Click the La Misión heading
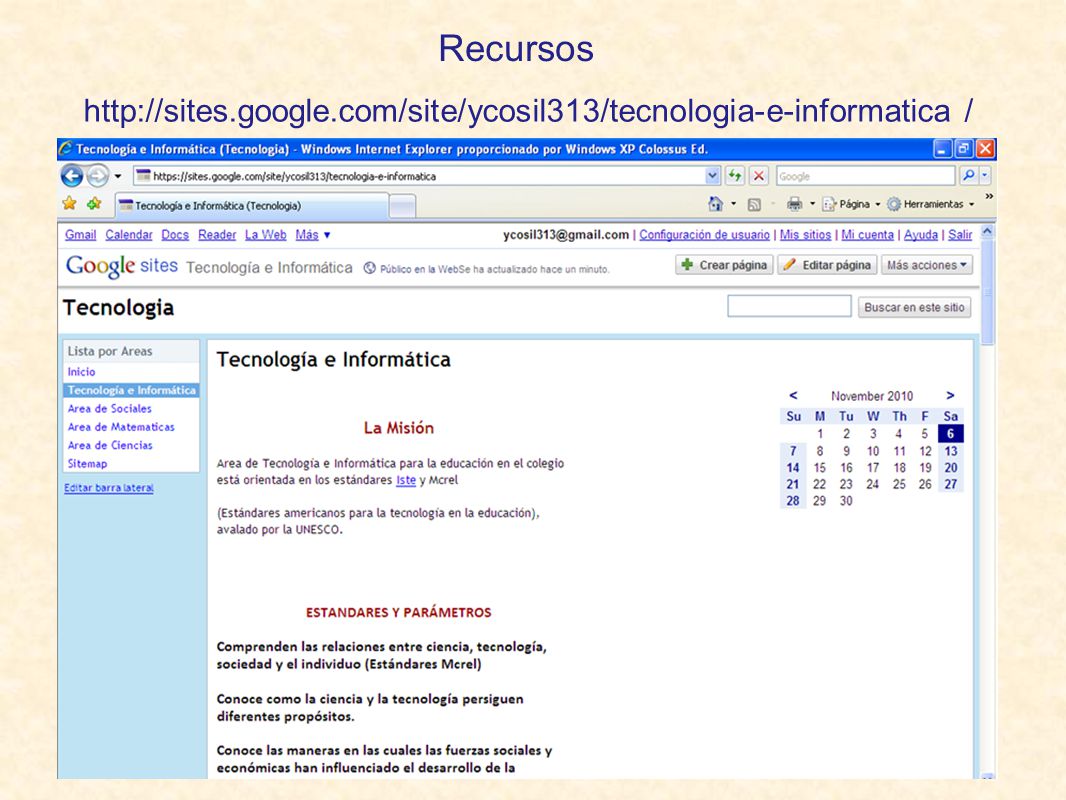The height and width of the screenshot is (800, 1066). coord(398,428)
